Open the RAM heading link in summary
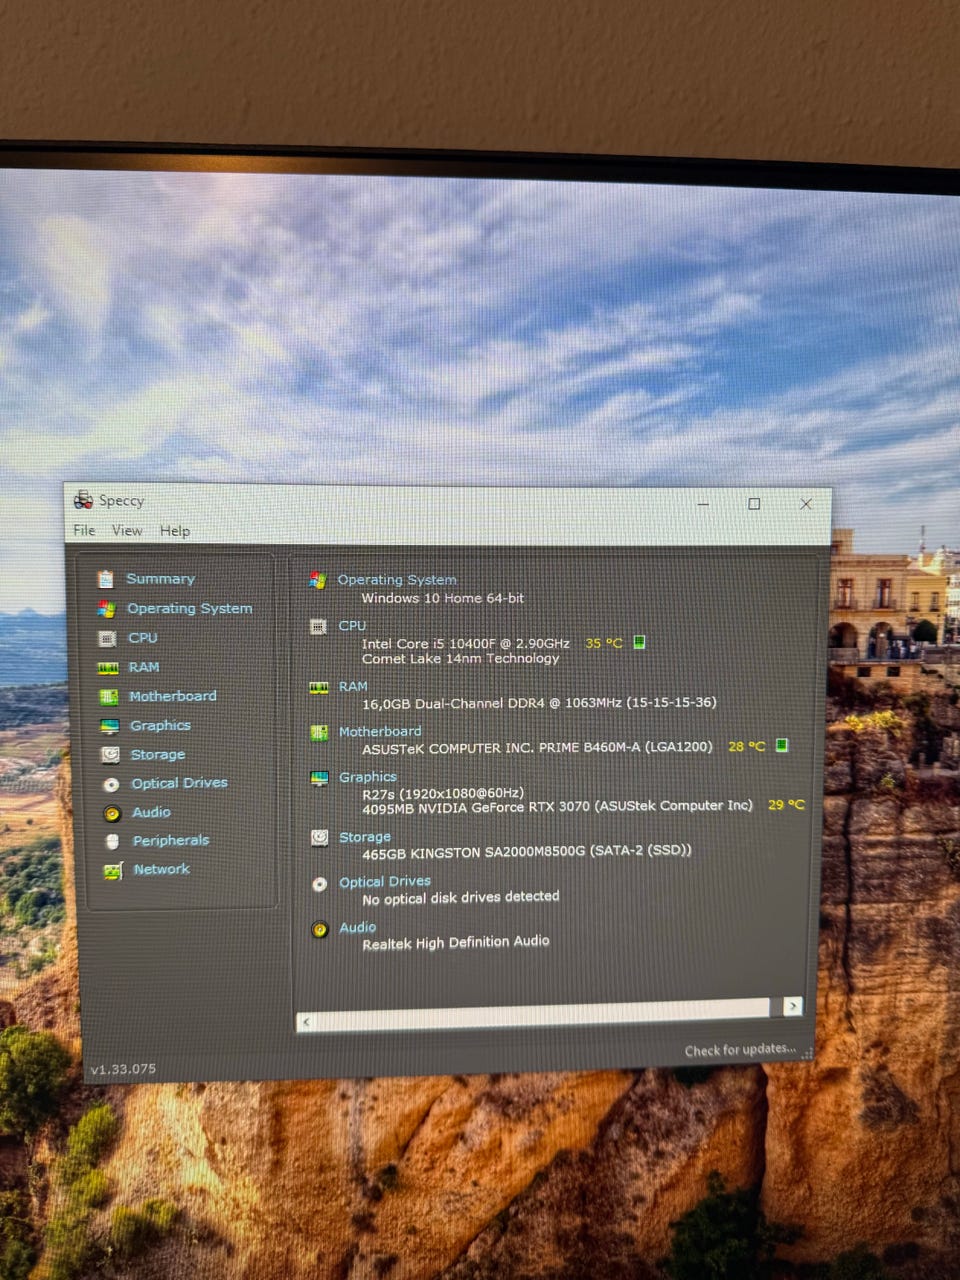 tap(353, 686)
